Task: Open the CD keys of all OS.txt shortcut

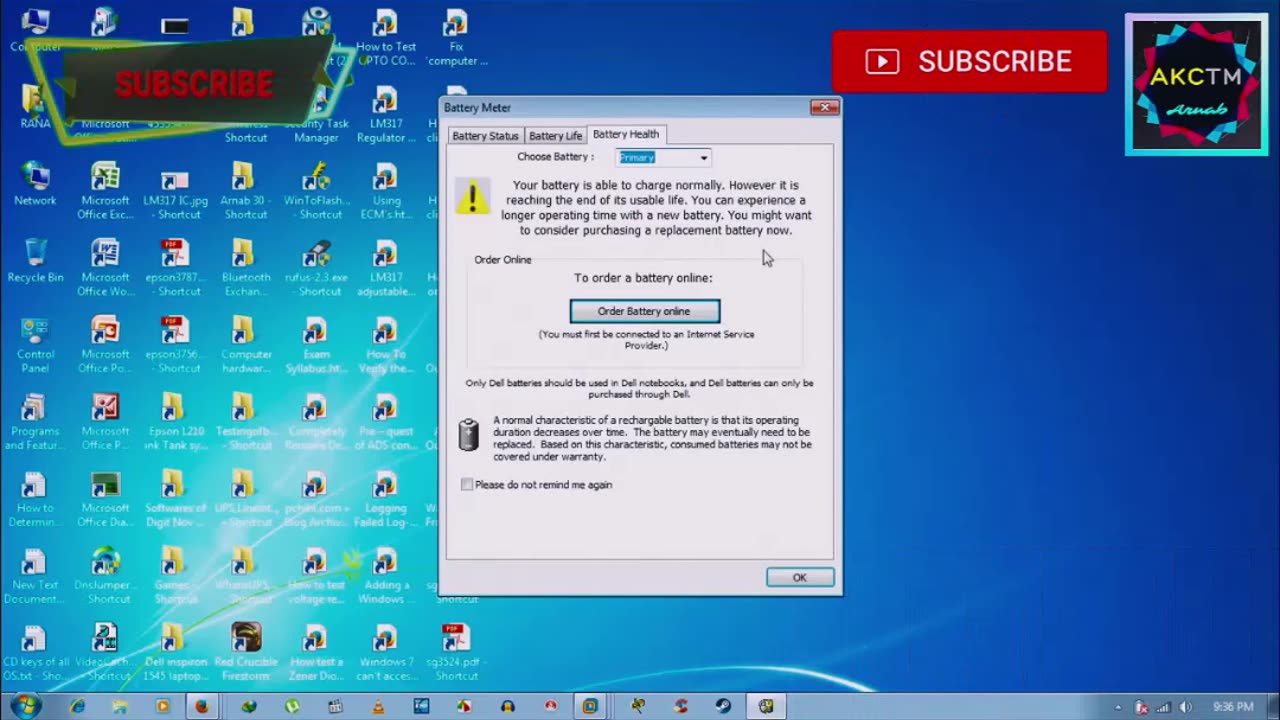Action: coord(35,651)
